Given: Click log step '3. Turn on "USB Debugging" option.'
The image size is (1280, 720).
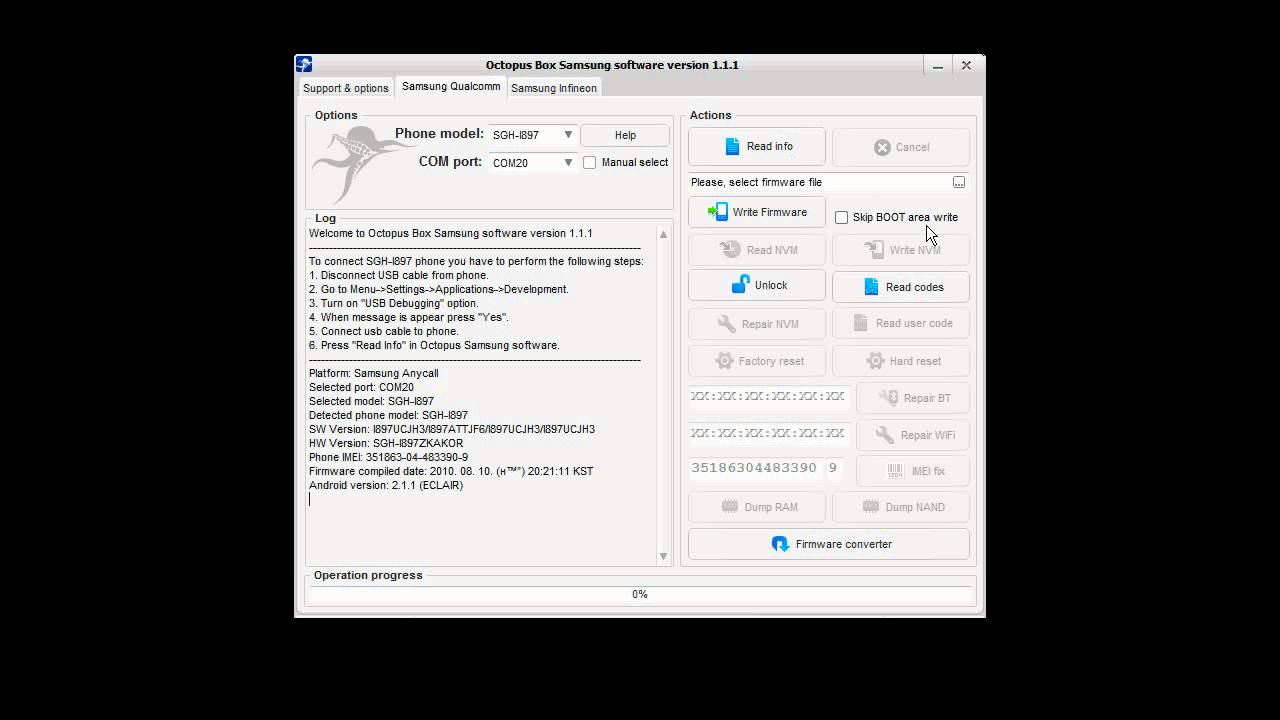Looking at the screenshot, I should (x=394, y=303).
